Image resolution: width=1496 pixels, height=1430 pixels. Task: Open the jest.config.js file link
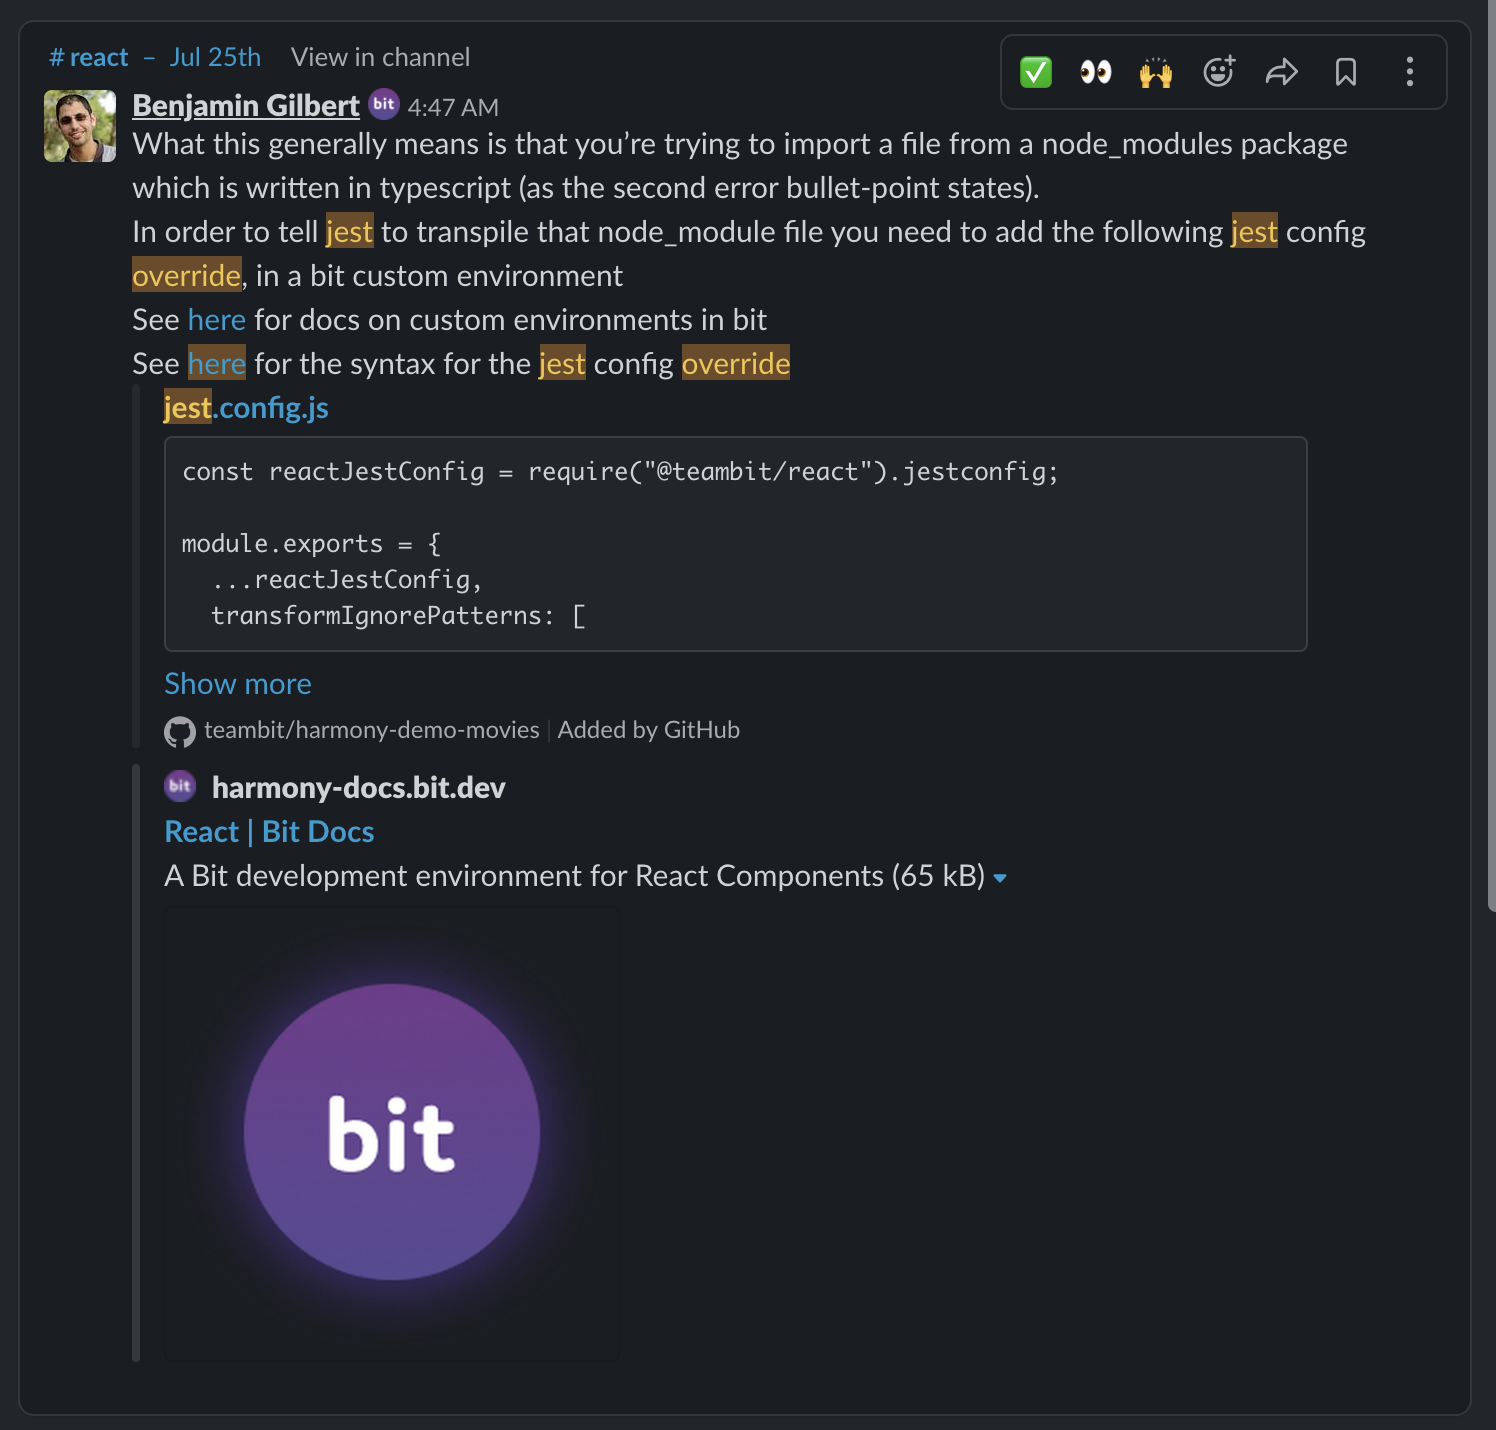(x=244, y=408)
